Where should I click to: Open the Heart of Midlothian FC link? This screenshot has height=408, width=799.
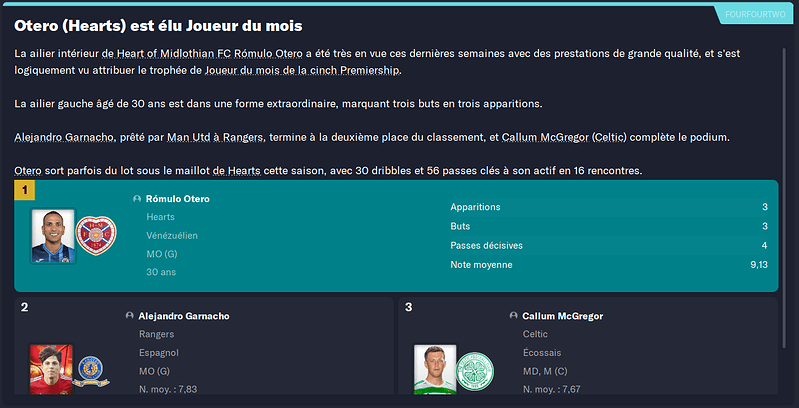(174, 53)
